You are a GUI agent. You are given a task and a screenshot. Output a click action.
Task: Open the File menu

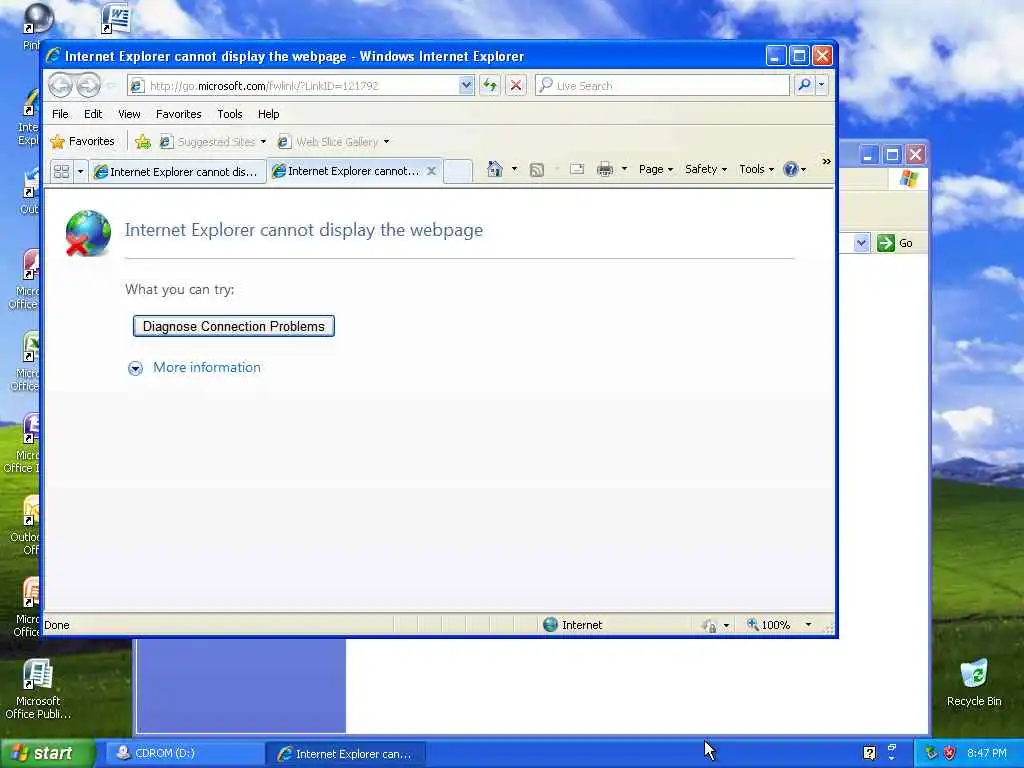(60, 114)
